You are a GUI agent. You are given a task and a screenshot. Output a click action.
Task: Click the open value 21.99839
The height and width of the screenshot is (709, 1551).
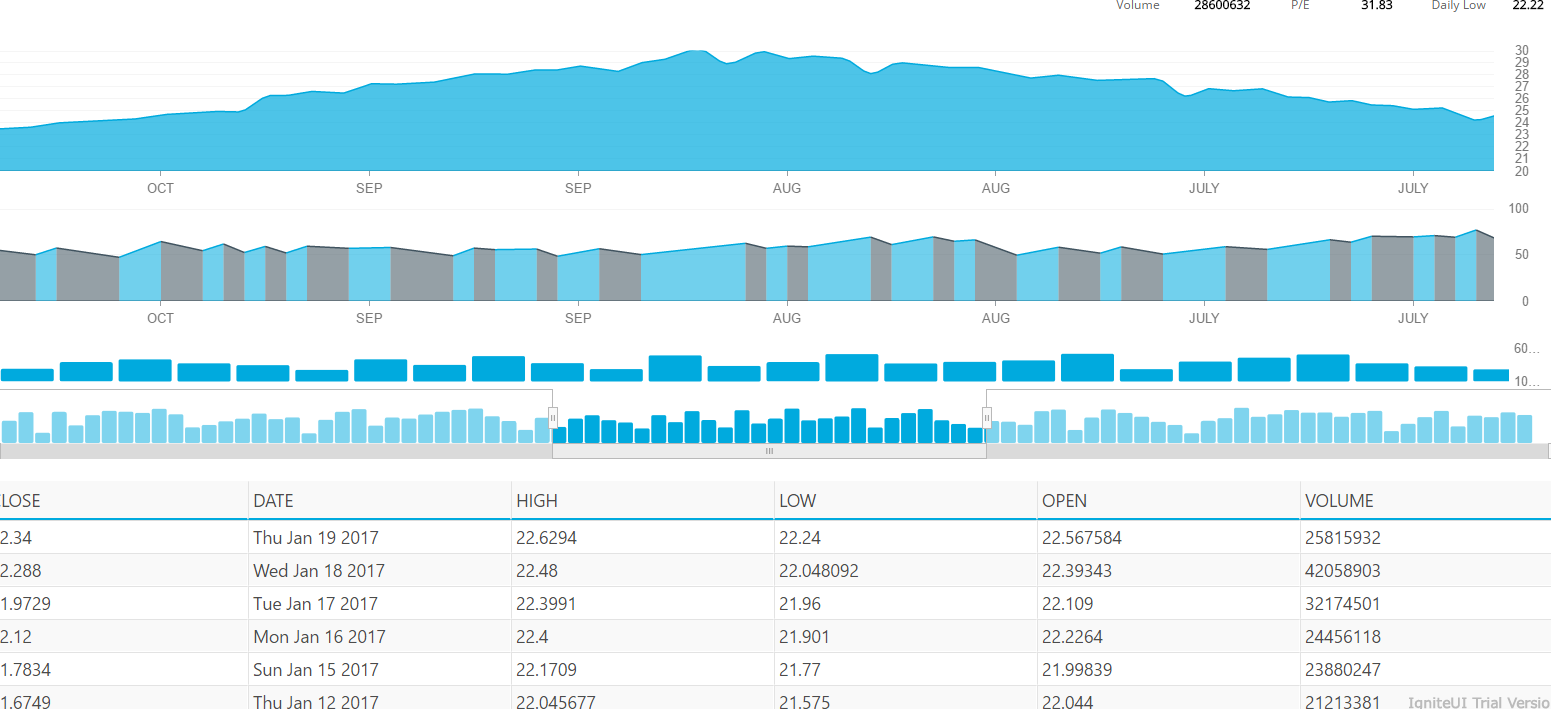tap(1077, 670)
